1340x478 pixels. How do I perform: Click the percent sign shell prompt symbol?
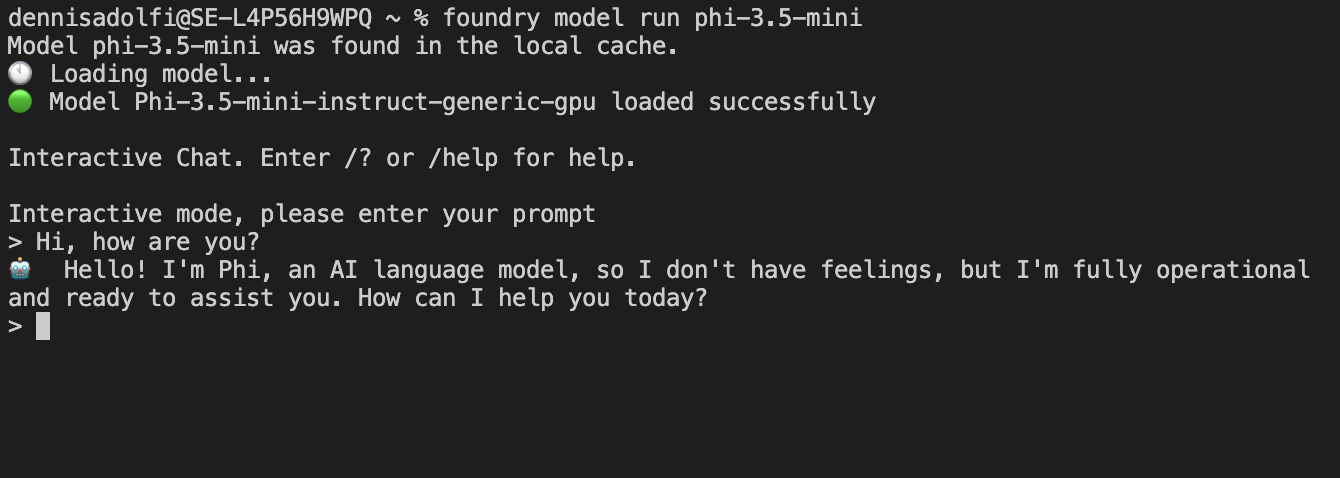click(420, 18)
